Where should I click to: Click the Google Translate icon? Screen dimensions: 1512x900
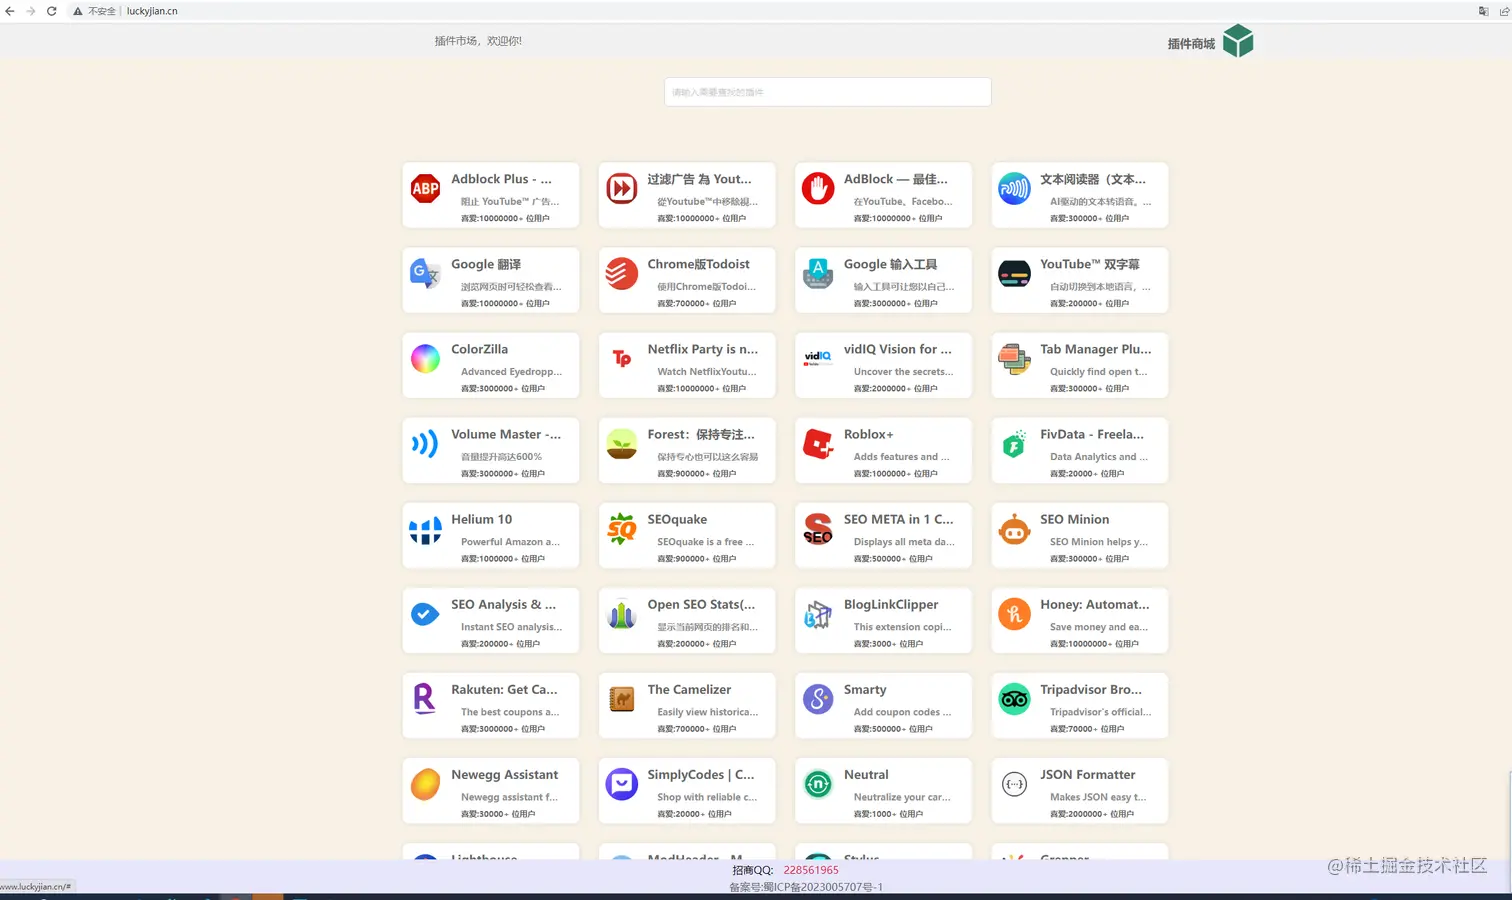click(425, 273)
